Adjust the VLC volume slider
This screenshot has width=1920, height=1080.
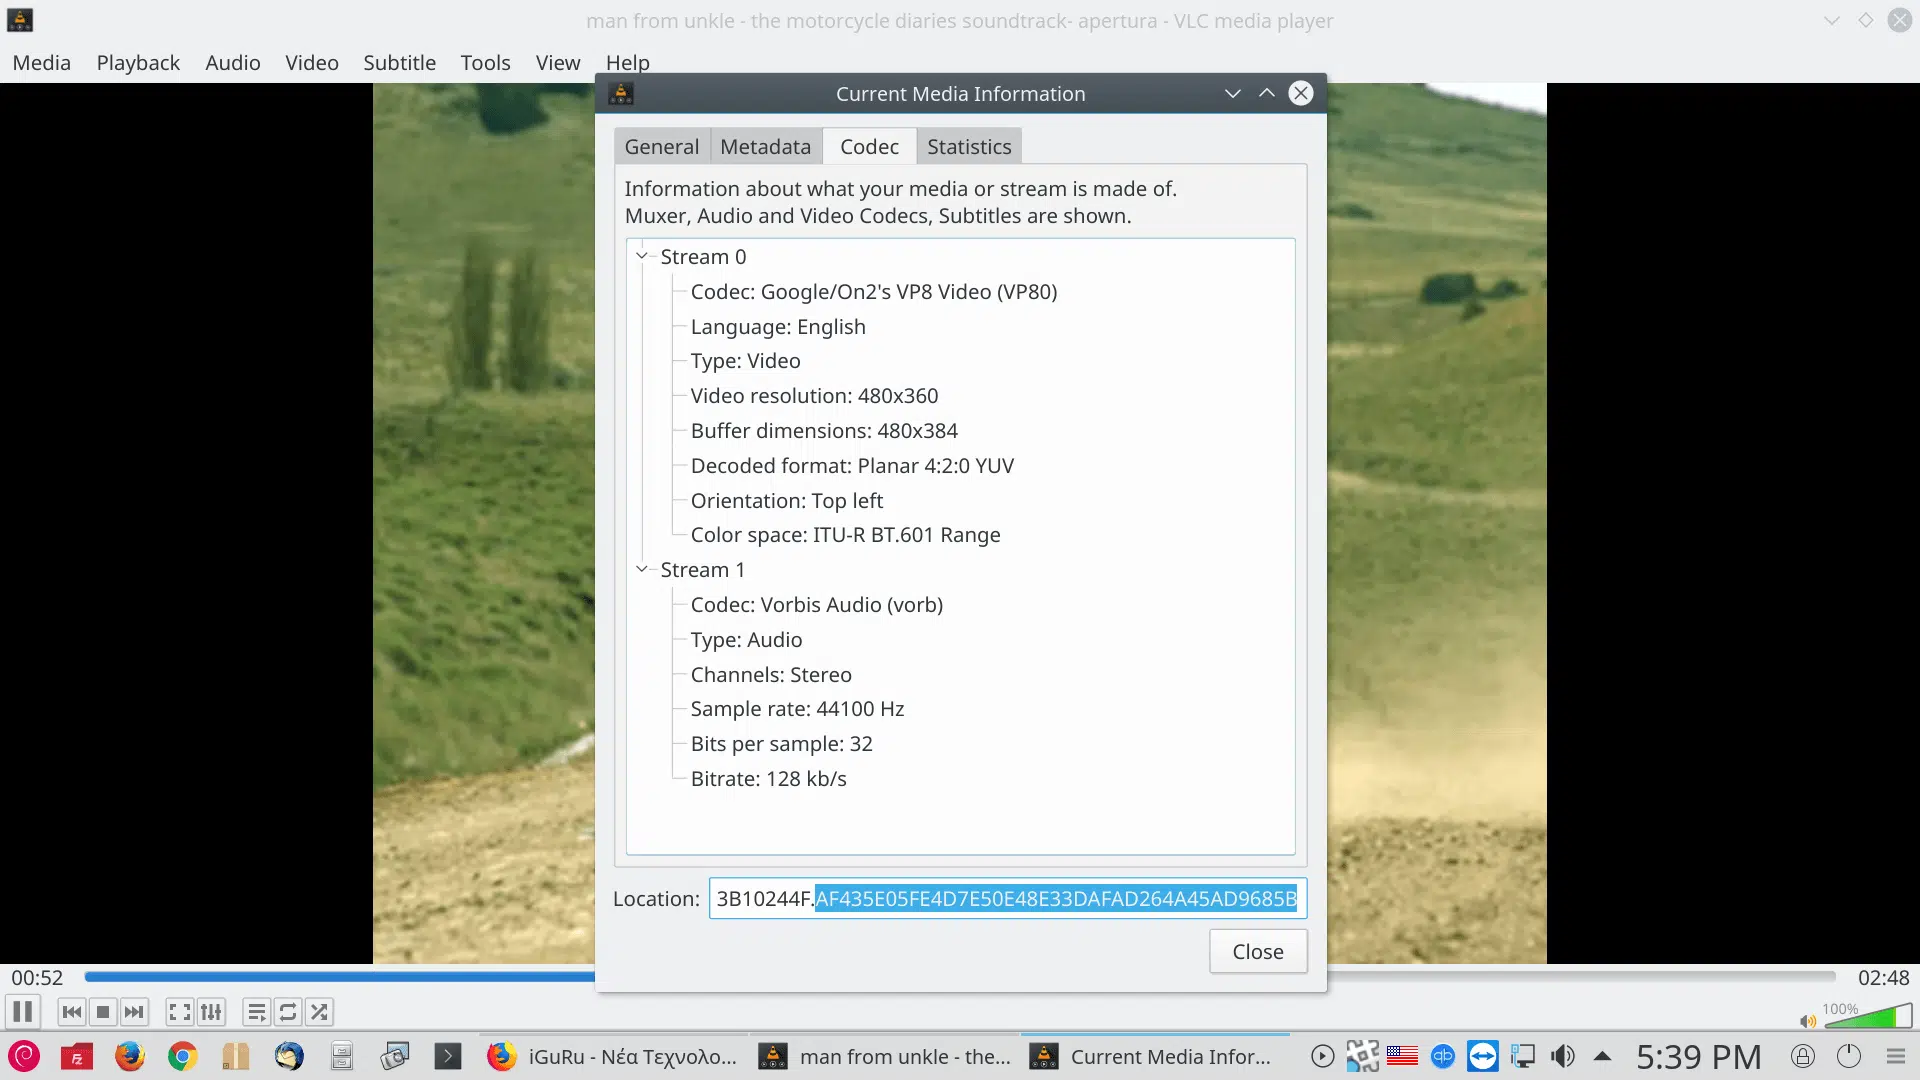tap(1866, 1016)
